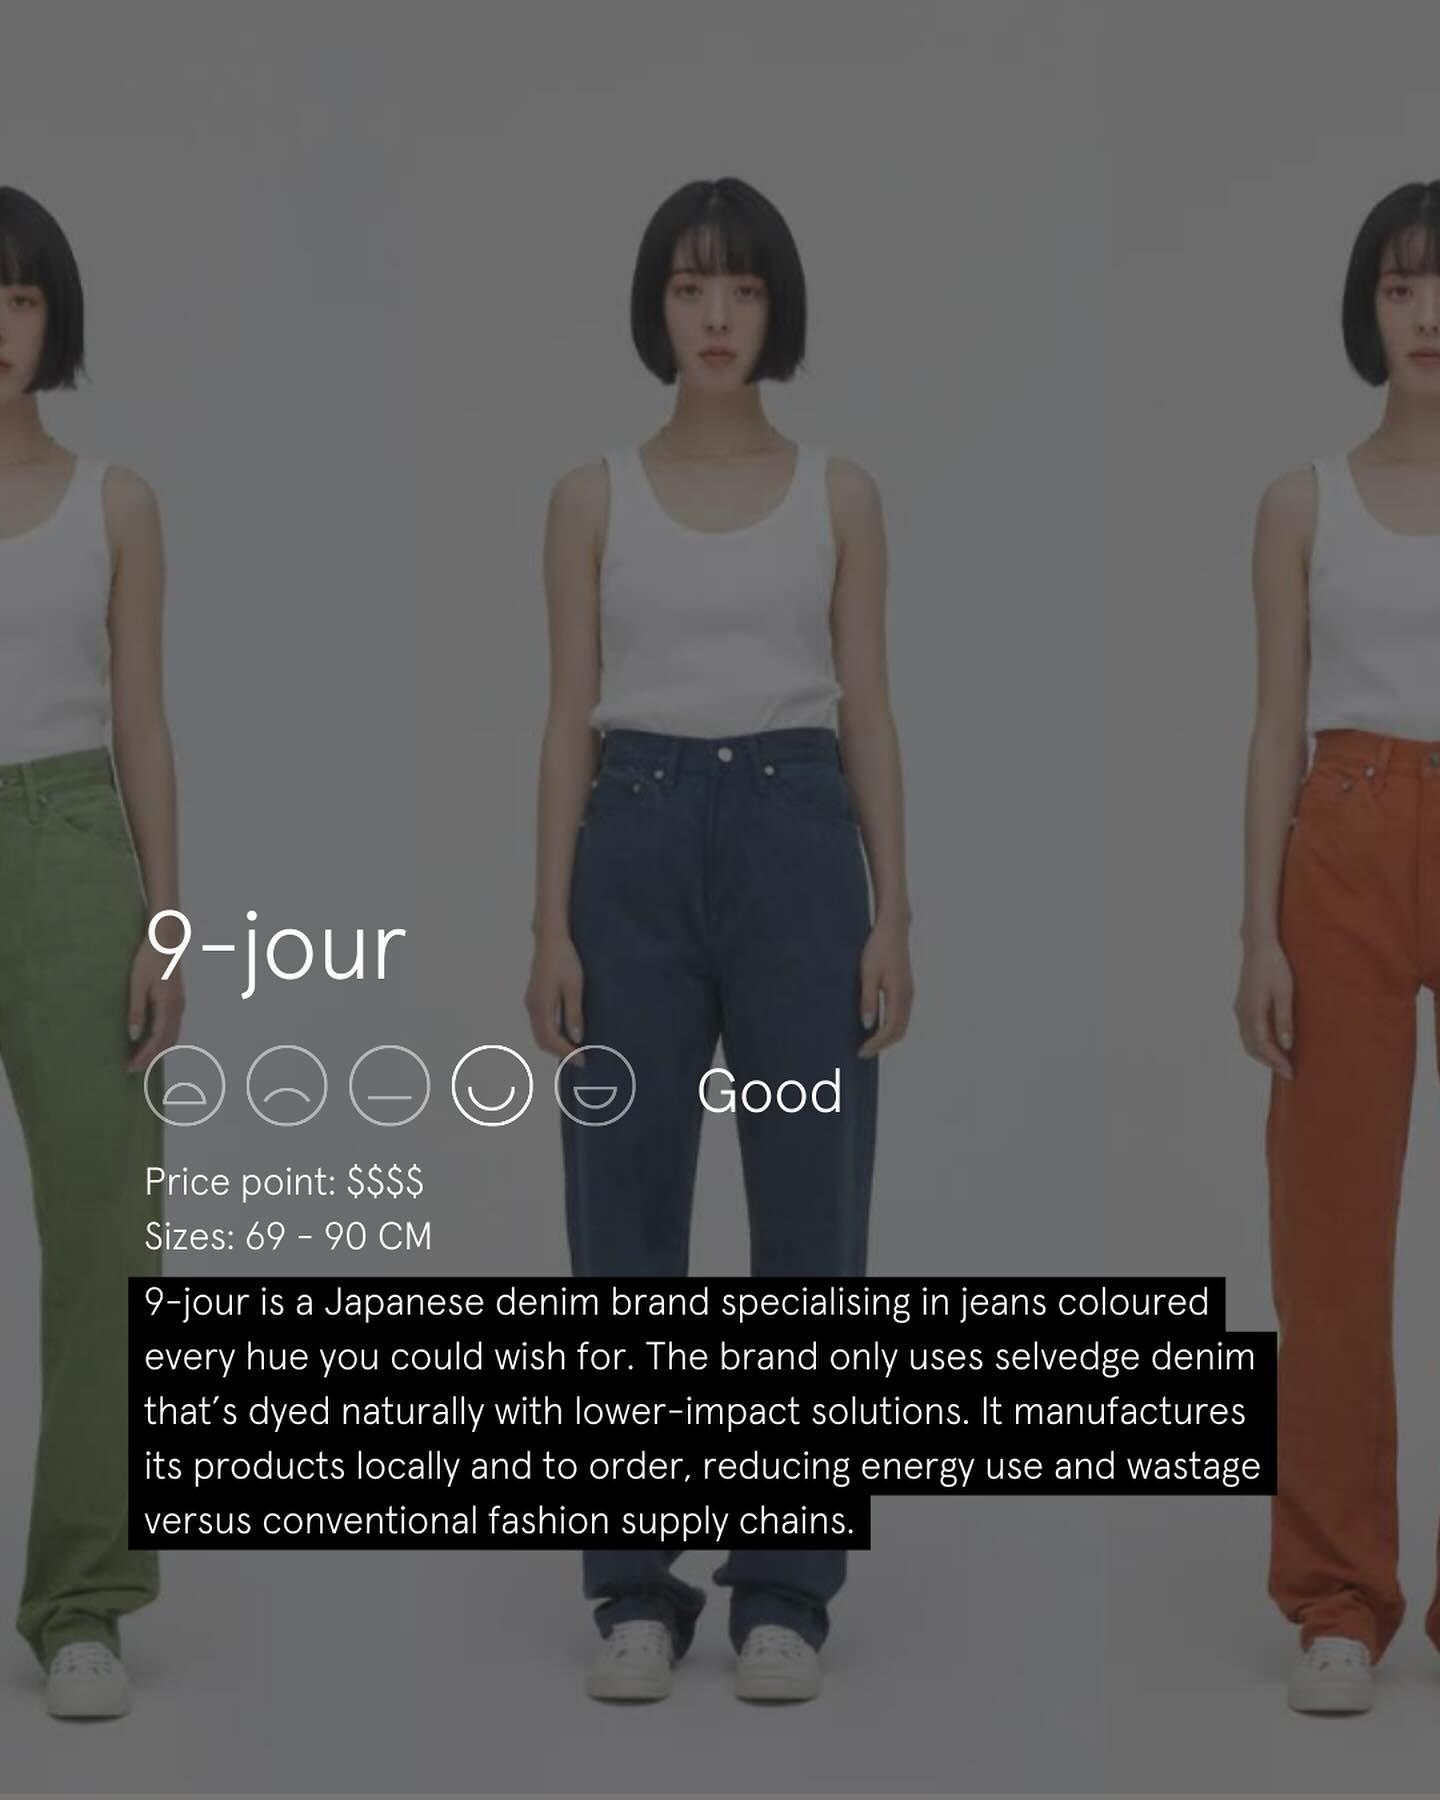Viewport: 1440px width, 1800px height.
Task: Select the Price point $$$$ text
Action: click(x=284, y=1181)
